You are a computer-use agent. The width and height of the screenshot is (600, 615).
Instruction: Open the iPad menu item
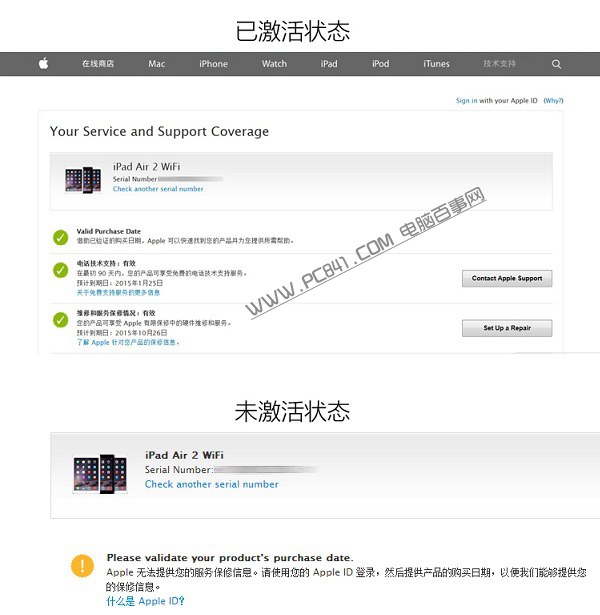[329, 64]
